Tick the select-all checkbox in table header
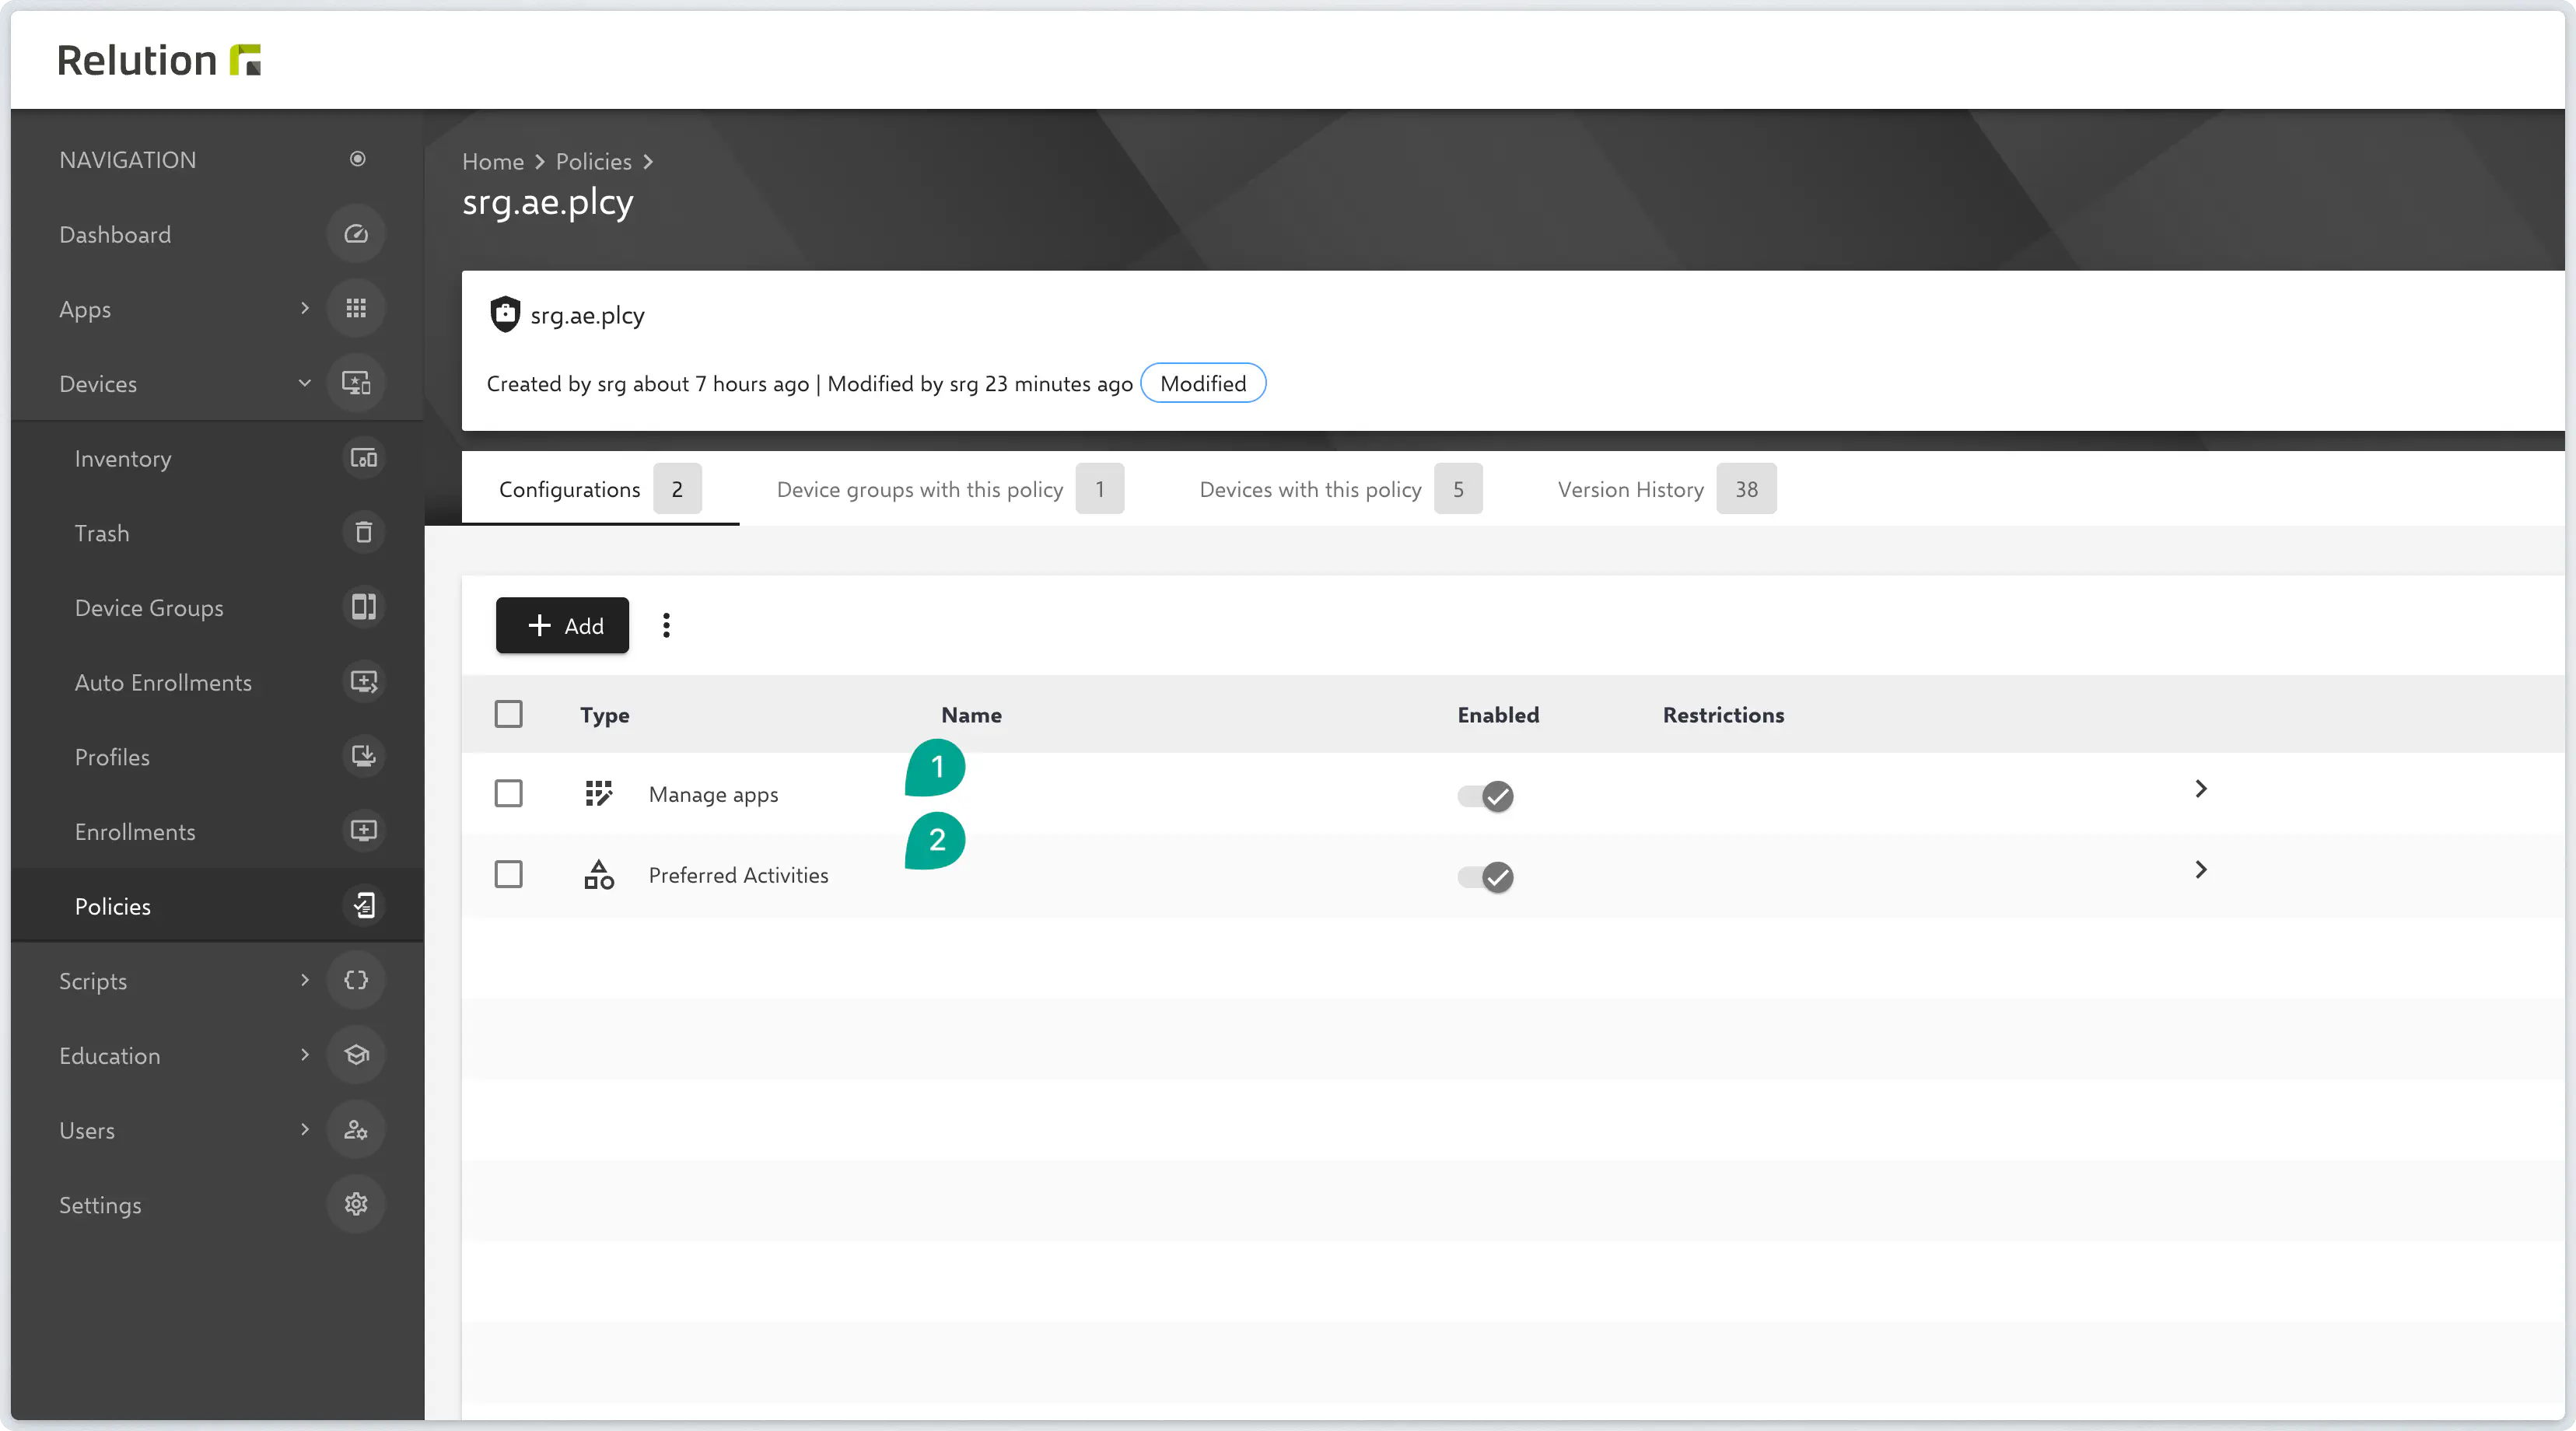The image size is (2576, 1431). pos(508,714)
